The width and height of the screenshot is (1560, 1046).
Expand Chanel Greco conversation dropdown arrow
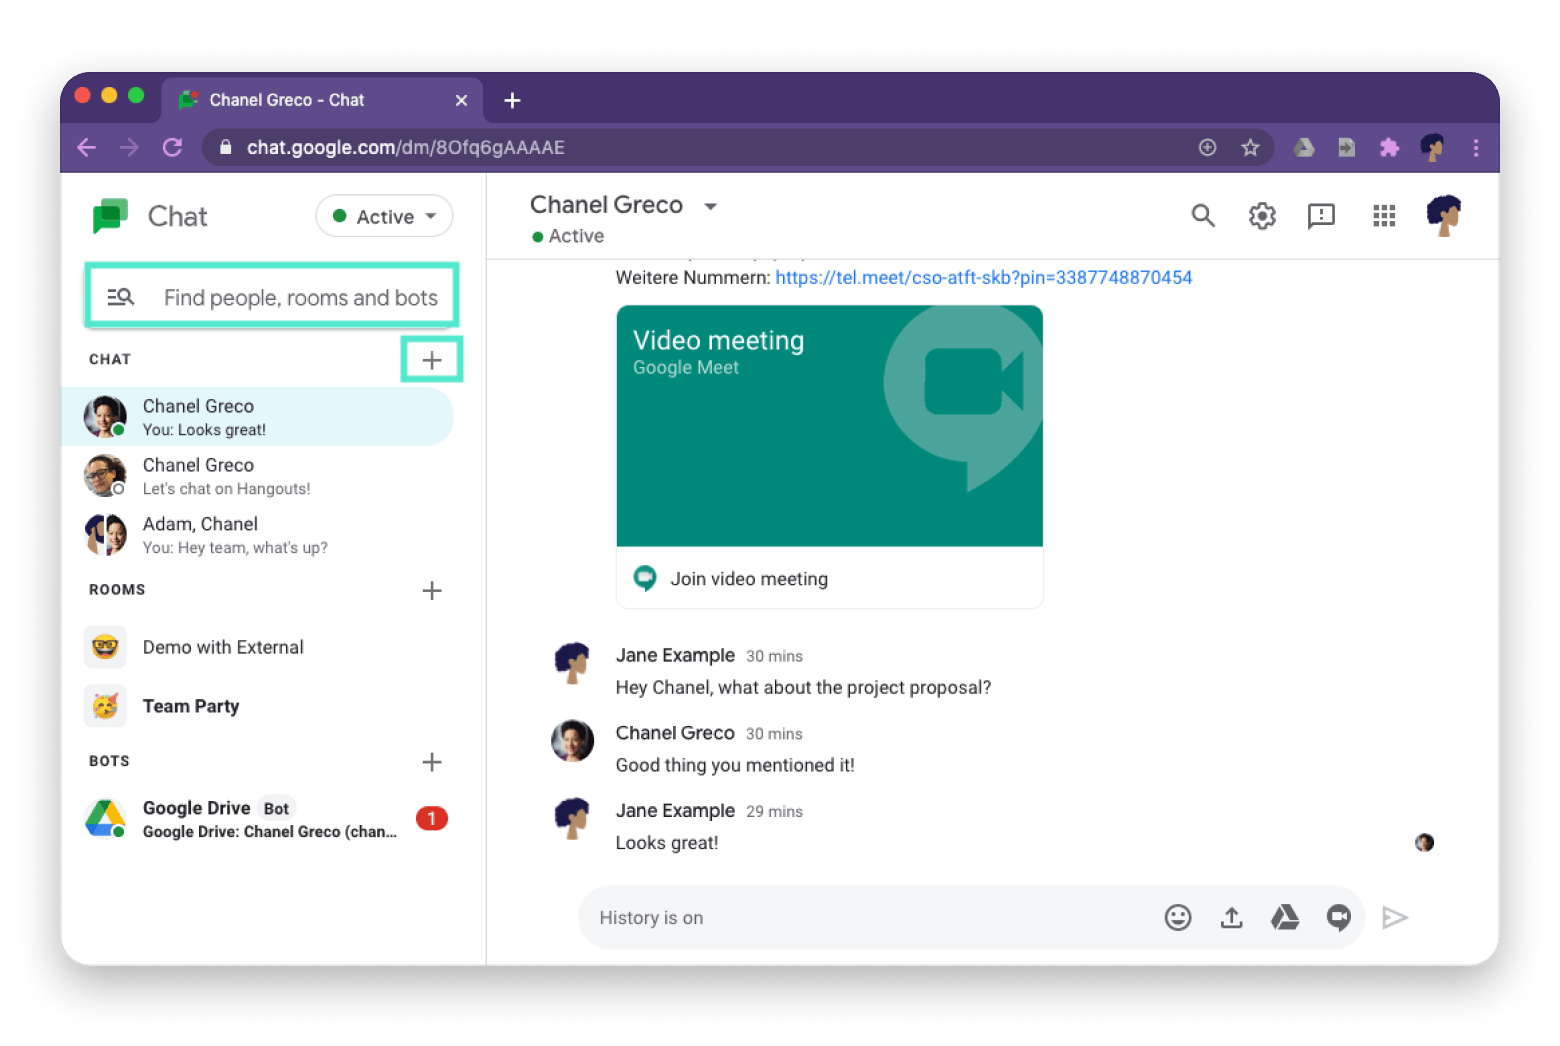click(x=711, y=206)
